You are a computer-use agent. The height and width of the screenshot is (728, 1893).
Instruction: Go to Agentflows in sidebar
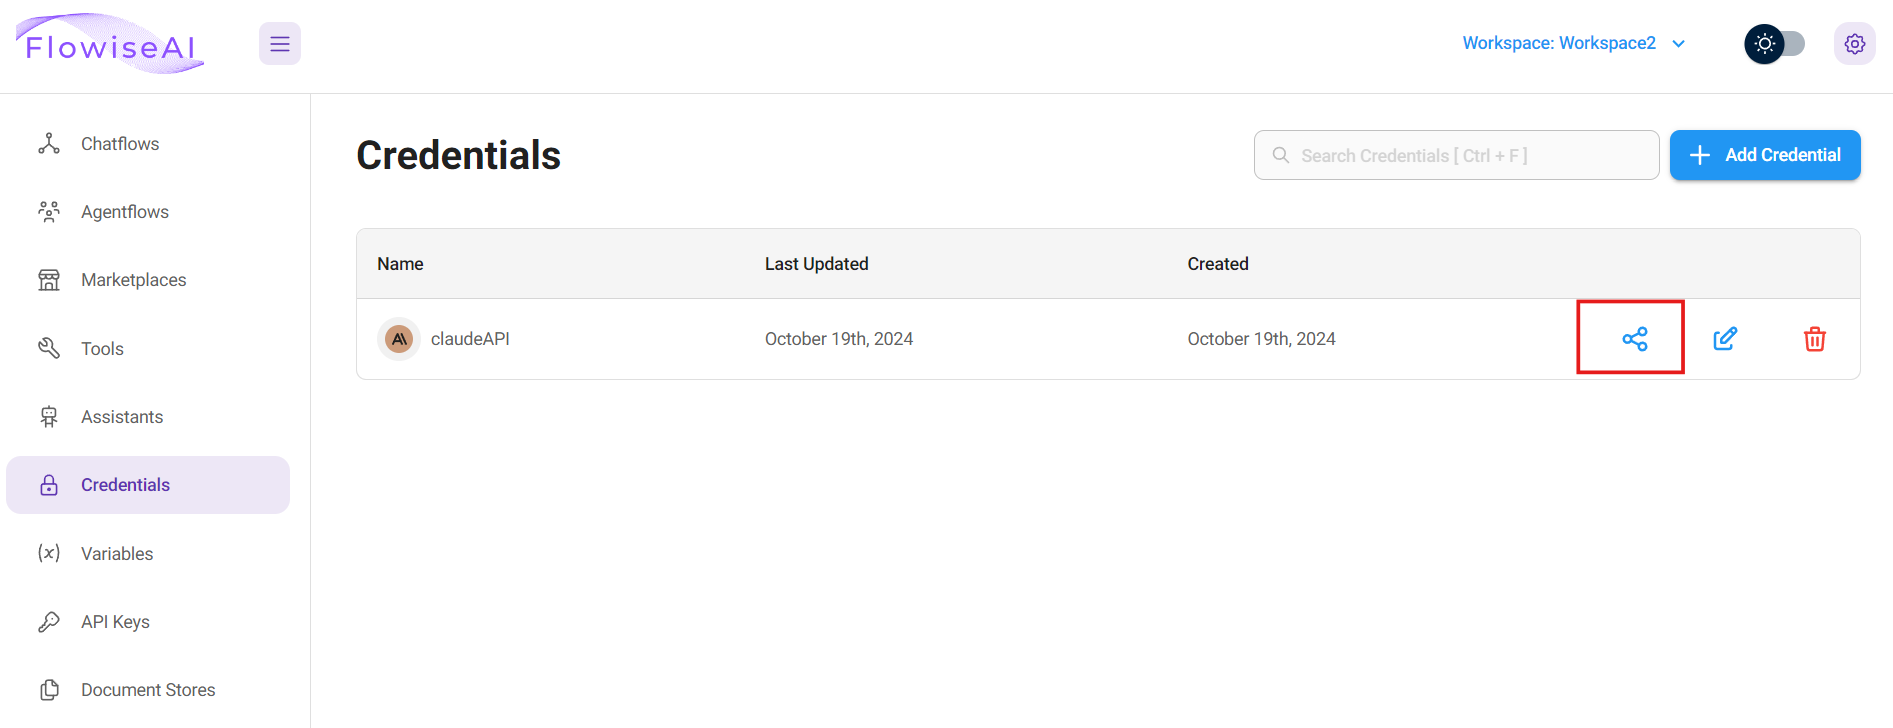[x=125, y=212]
